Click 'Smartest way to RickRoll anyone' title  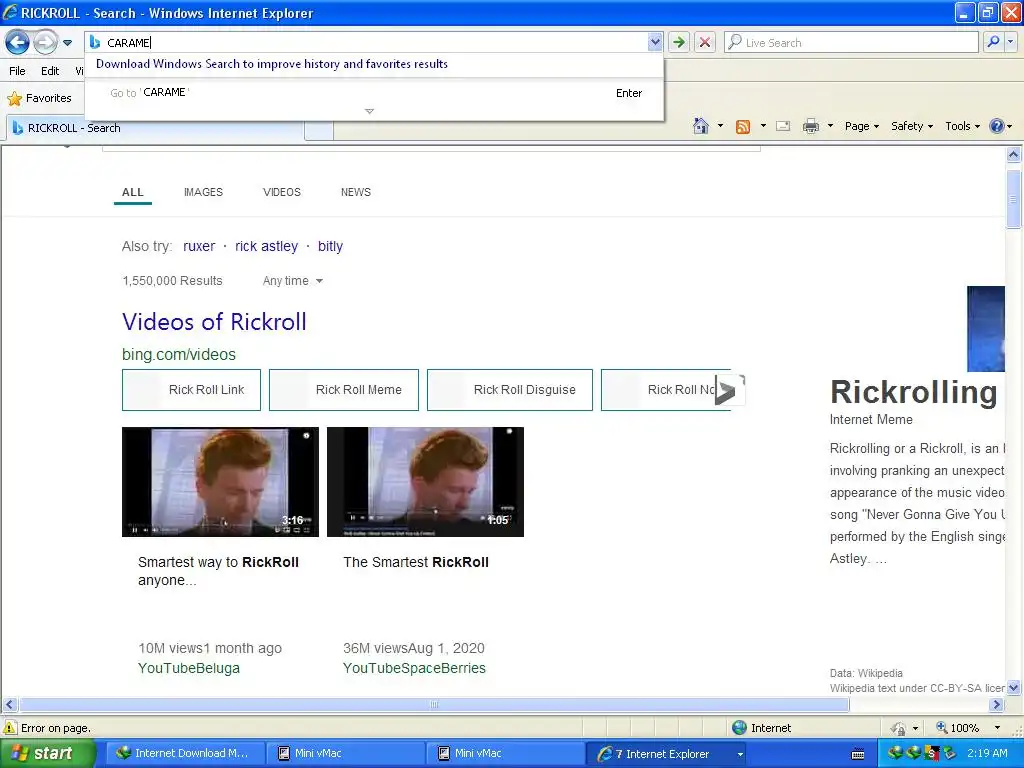click(218, 571)
